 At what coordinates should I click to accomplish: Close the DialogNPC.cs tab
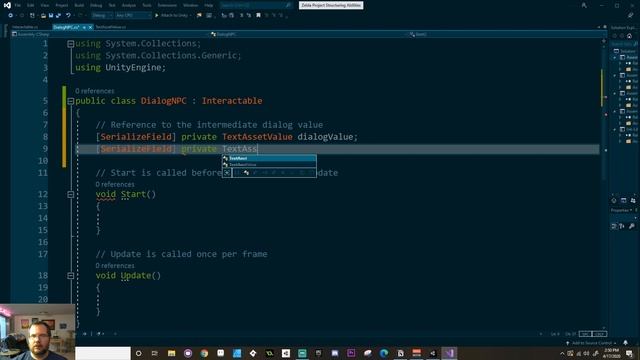coord(91,27)
